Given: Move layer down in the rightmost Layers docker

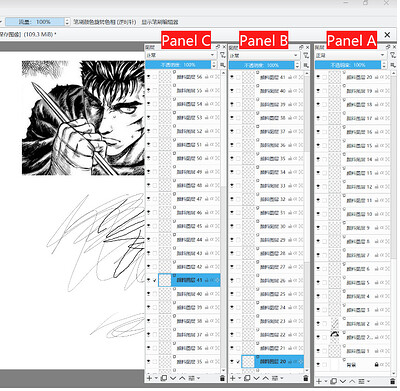Looking at the screenshot, I should [343, 381].
